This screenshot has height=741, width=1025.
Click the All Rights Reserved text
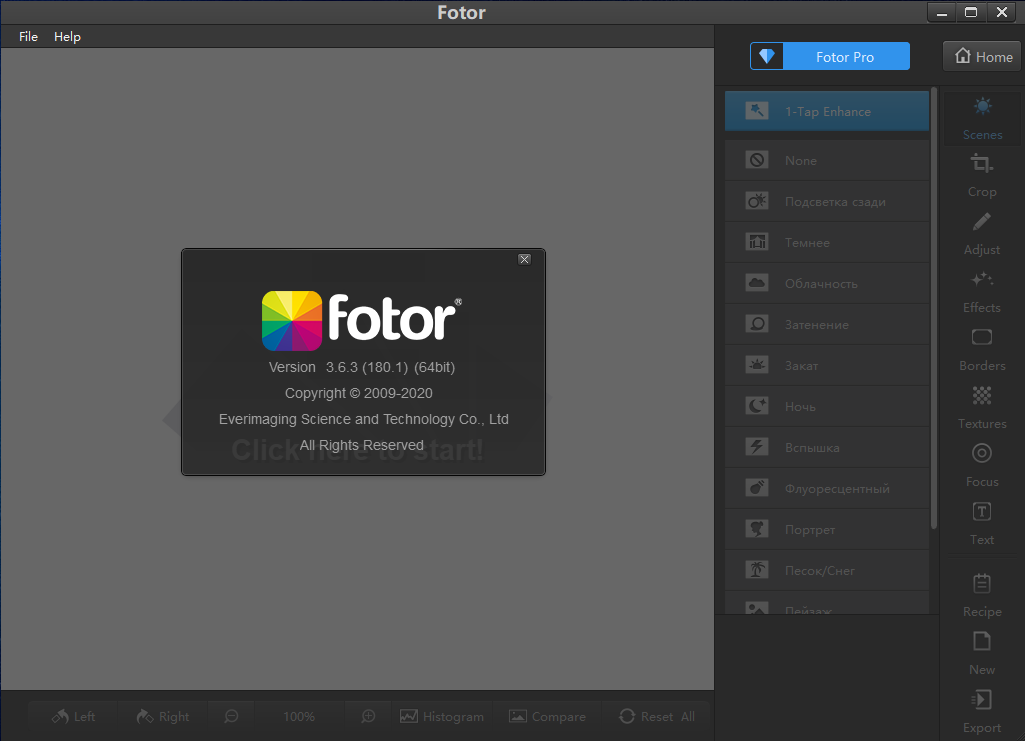[361, 445]
